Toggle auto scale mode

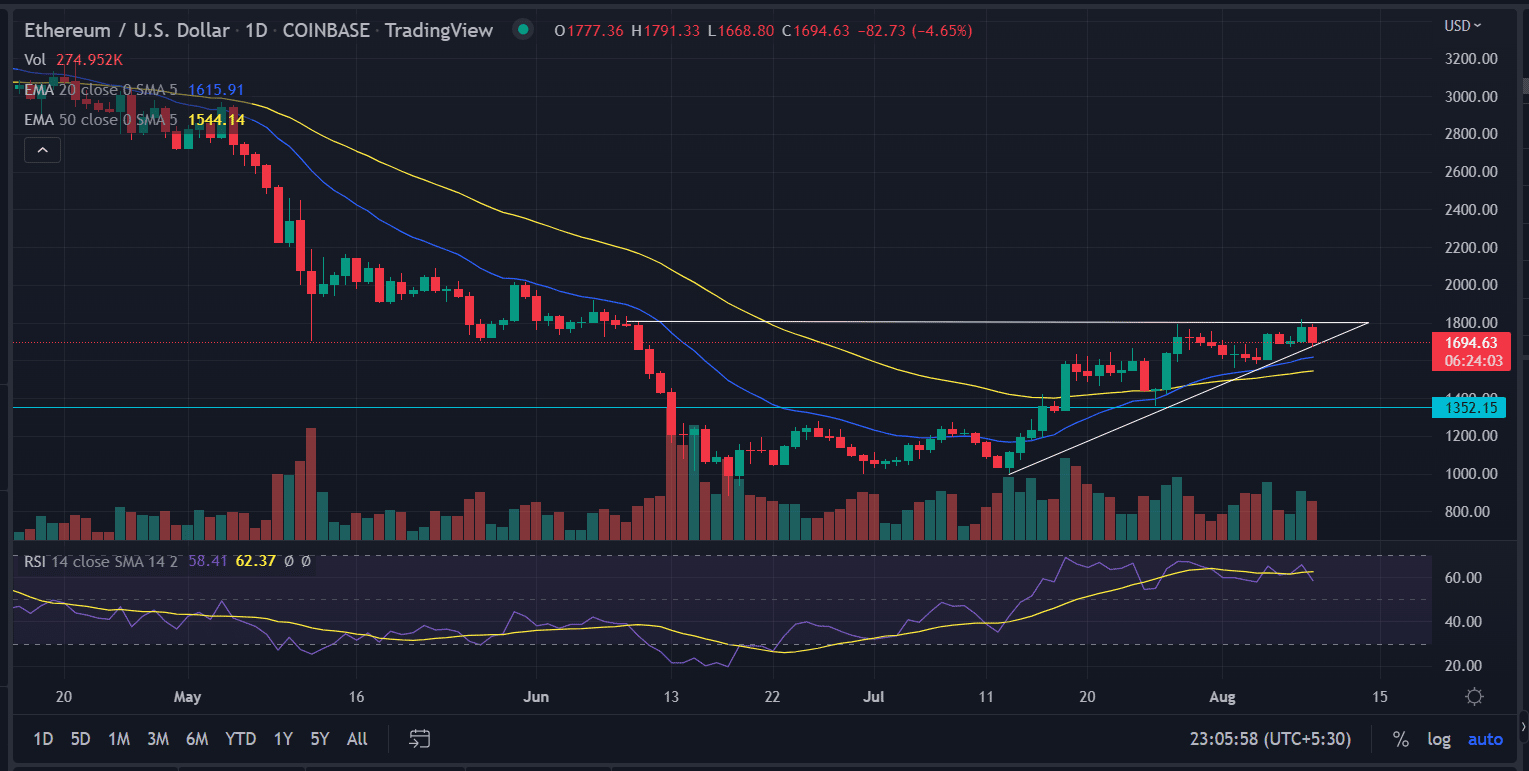point(1485,739)
